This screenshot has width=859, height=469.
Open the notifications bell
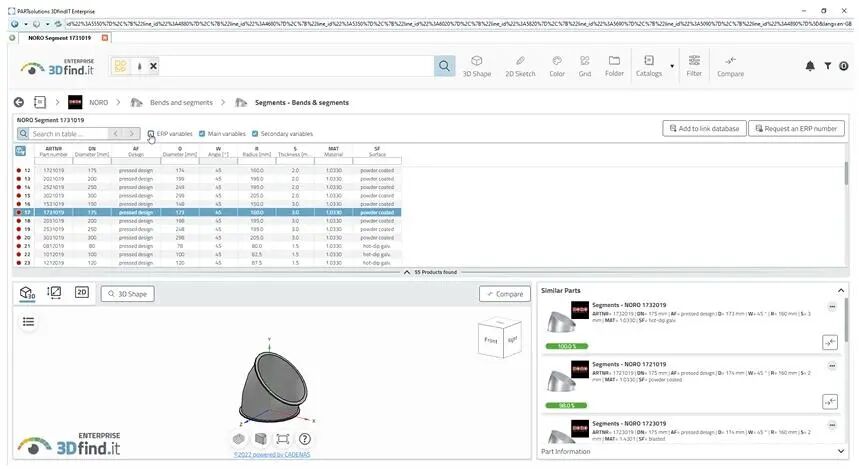(810, 66)
